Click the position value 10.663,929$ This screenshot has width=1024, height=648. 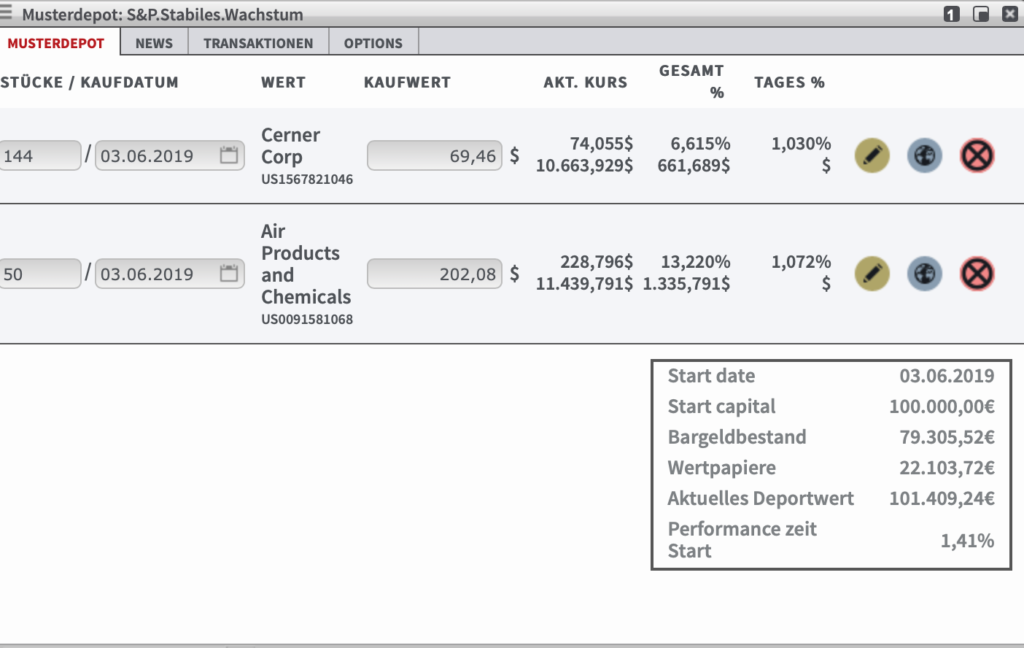point(584,166)
